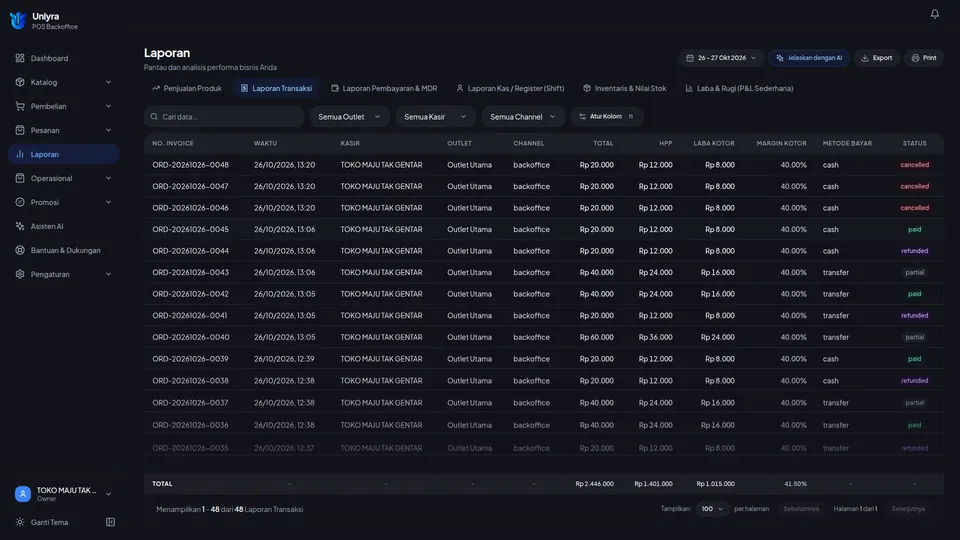The width and height of the screenshot is (960, 540).
Task: Switch to Inventaris & Nilai Stok tab
Action: click(x=624, y=88)
